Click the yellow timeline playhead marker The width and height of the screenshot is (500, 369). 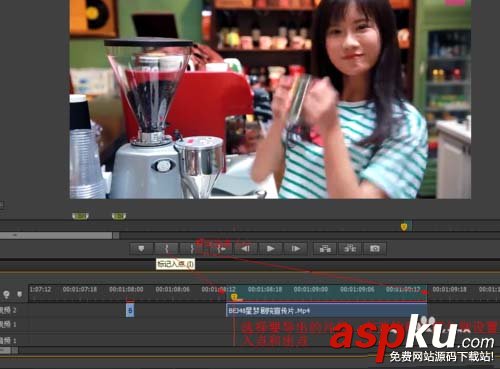tap(234, 297)
